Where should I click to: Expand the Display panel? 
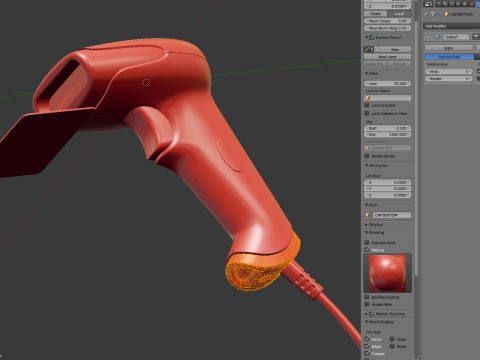[367, 225]
